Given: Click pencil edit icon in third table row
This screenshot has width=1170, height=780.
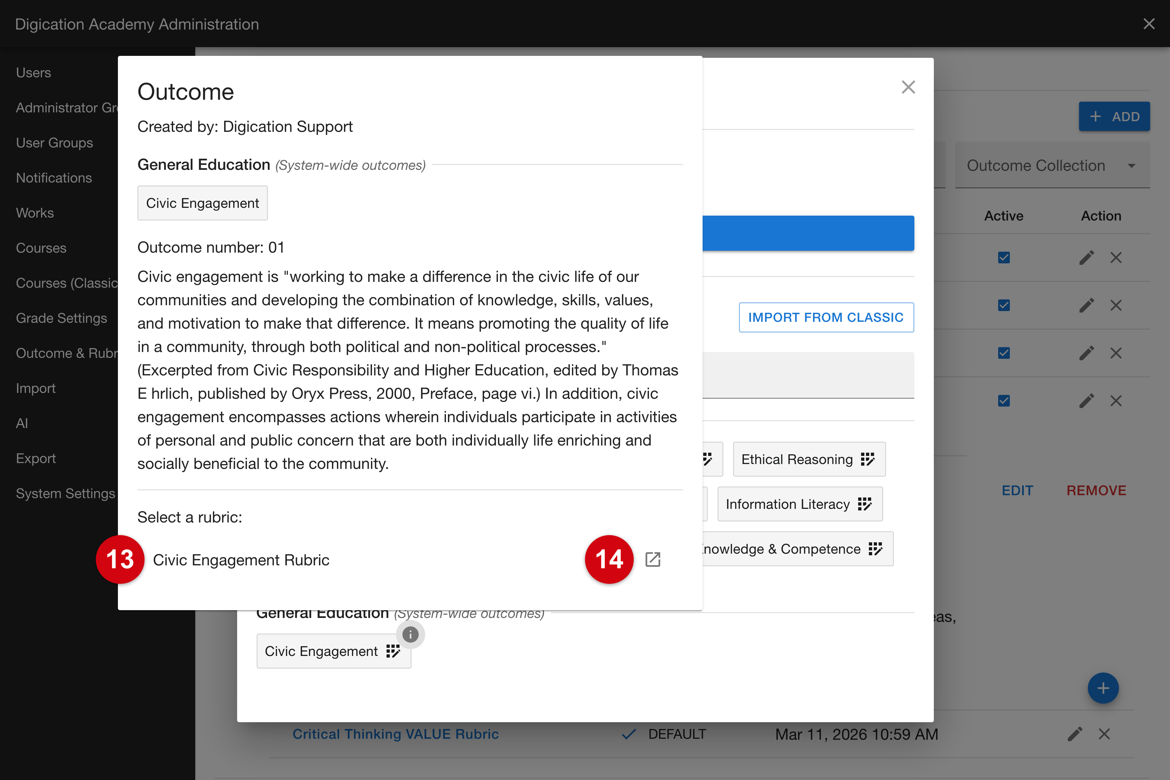Looking at the screenshot, I should pyautogui.click(x=1086, y=353).
